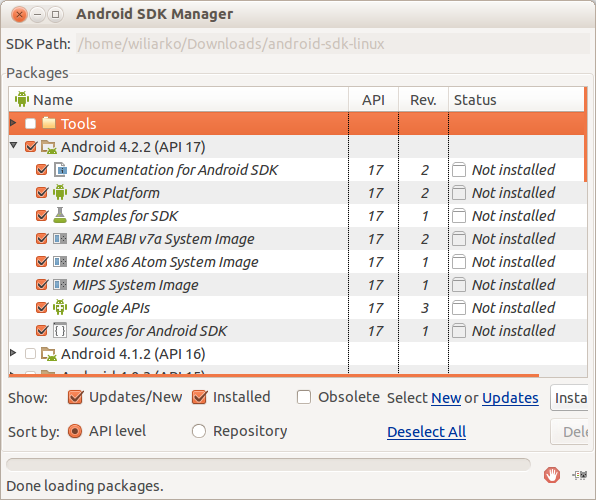Image resolution: width=596 pixels, height=500 pixels.
Task: Expand the Android 4.1.2 (API 16) node
Action: [13, 353]
